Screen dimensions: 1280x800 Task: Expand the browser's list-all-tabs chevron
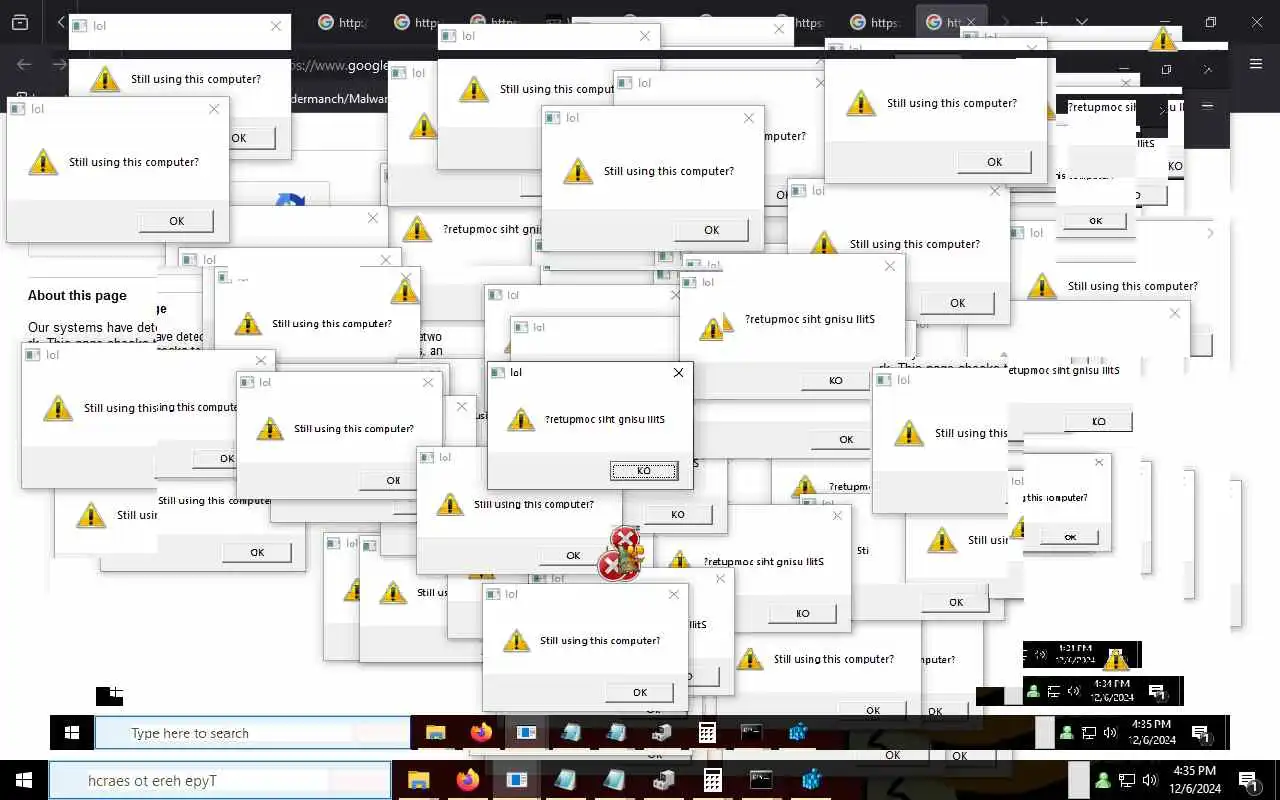tap(1081, 22)
